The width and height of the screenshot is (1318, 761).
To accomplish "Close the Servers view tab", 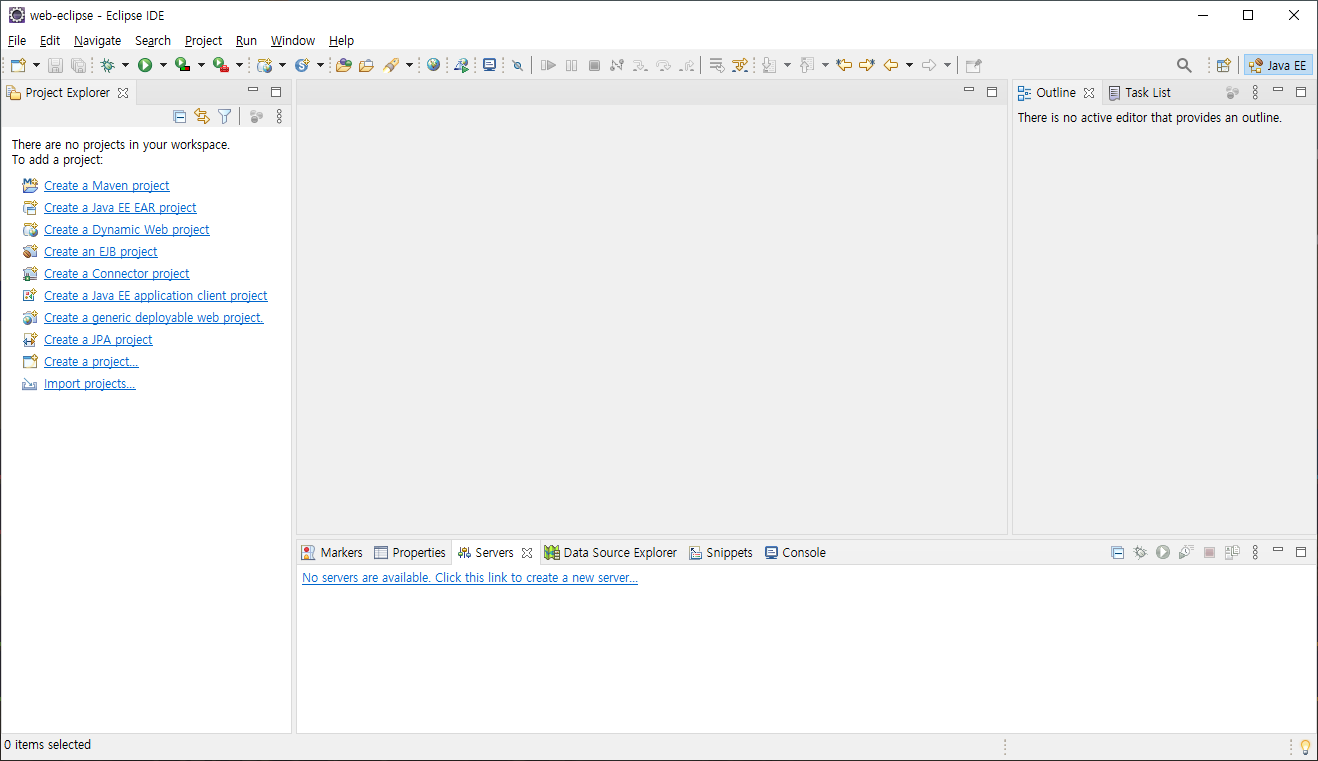I will click(527, 552).
